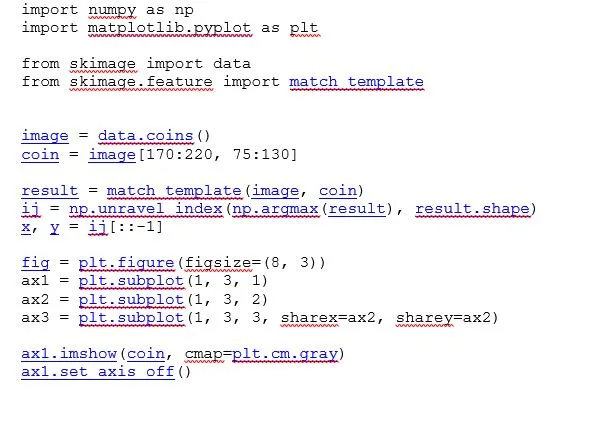The width and height of the screenshot is (608, 431).
Task: Follow the plt.cm.gray link
Action: (x=285, y=354)
